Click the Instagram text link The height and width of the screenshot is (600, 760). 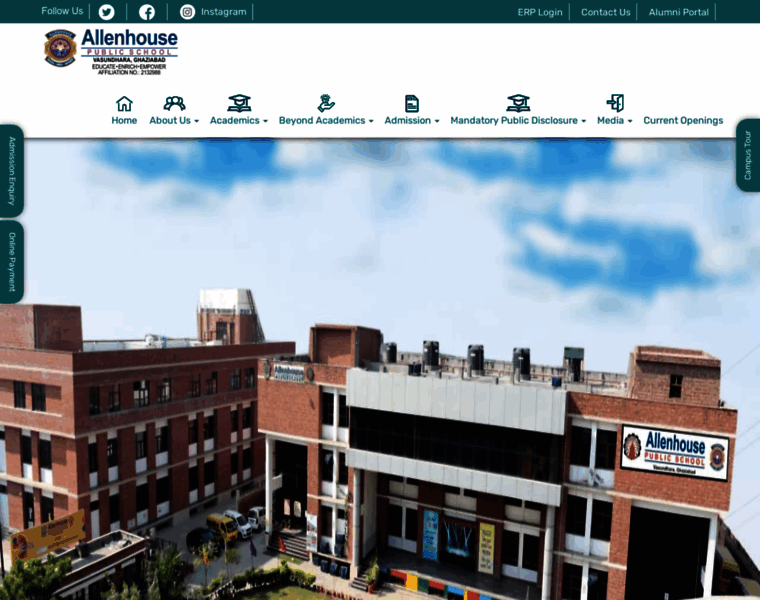click(x=223, y=12)
